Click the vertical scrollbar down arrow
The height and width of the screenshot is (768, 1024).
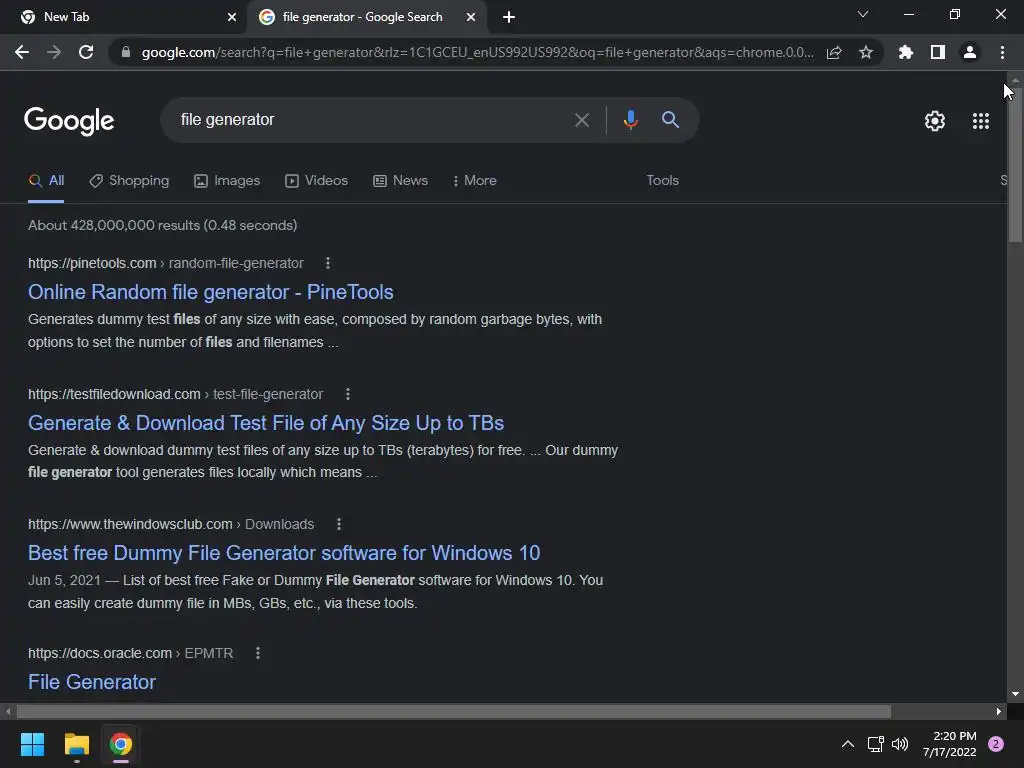point(1015,694)
